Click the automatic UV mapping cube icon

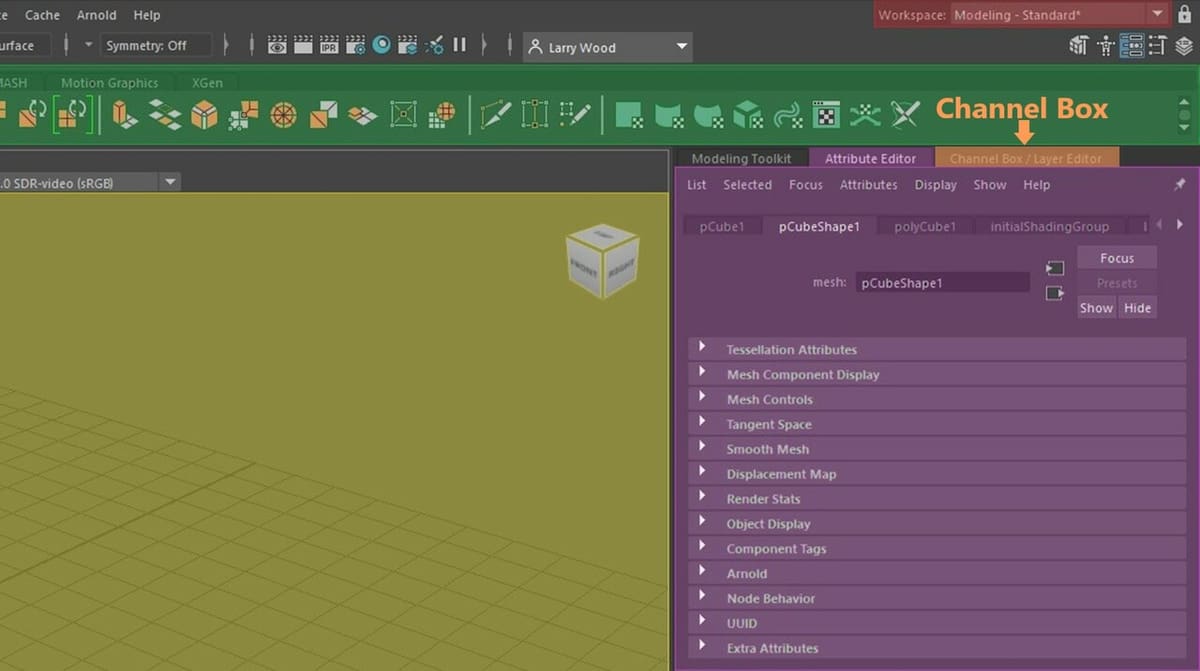[x=748, y=115]
